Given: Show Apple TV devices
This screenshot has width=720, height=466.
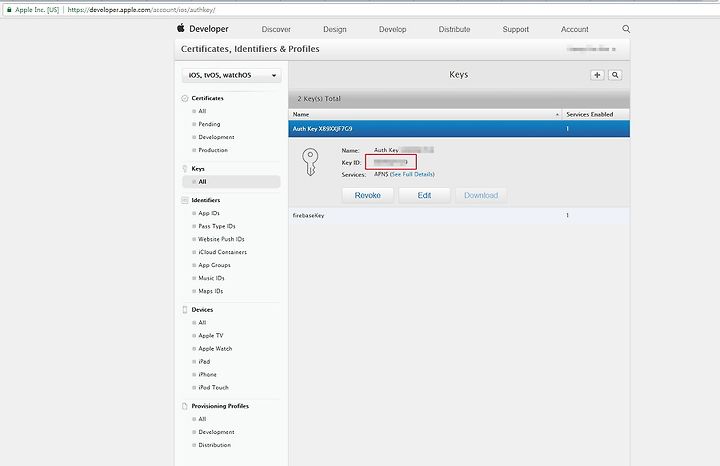Looking at the screenshot, I should tap(211, 336).
